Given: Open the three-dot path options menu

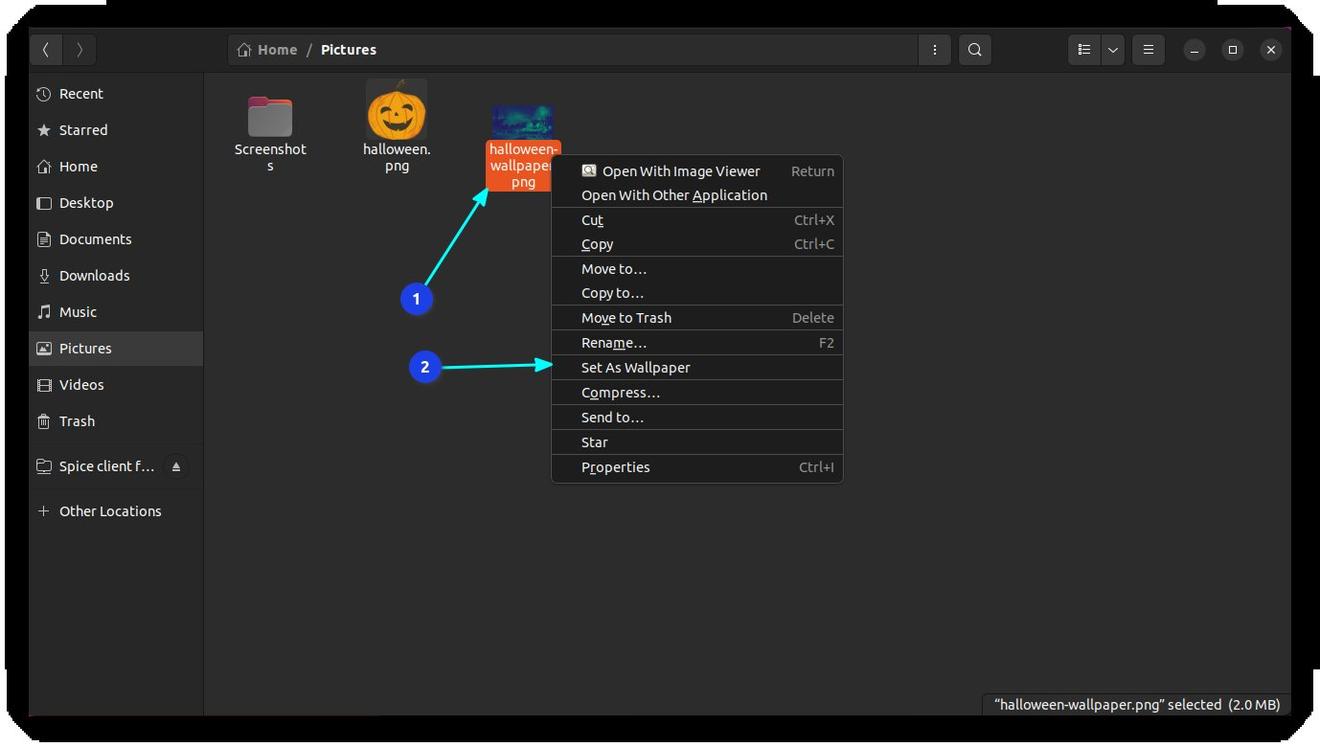Looking at the screenshot, I should pos(935,50).
